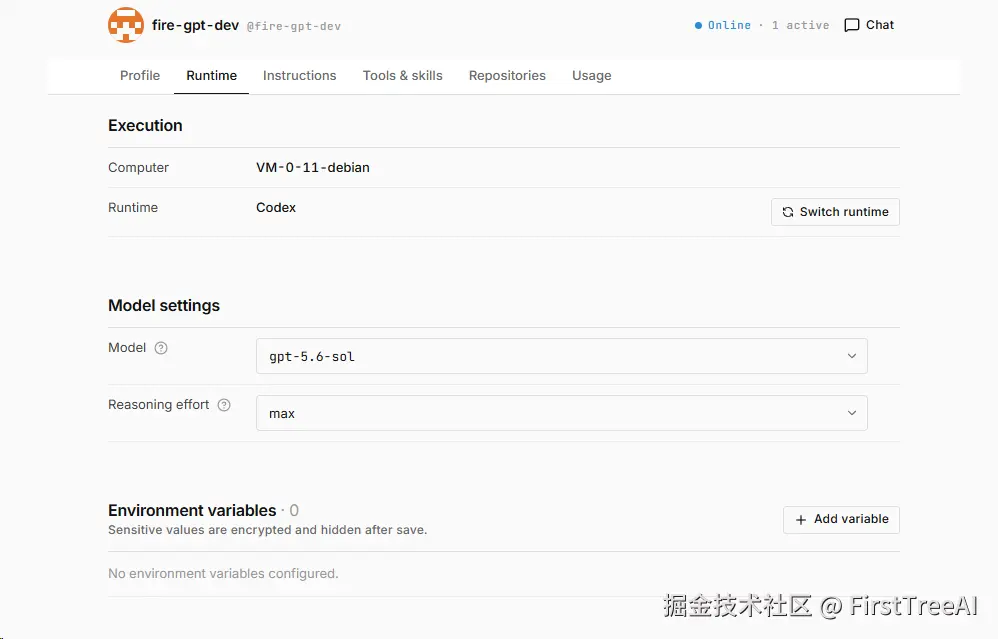
Task: Click the environment variables count 0
Action: (294, 510)
